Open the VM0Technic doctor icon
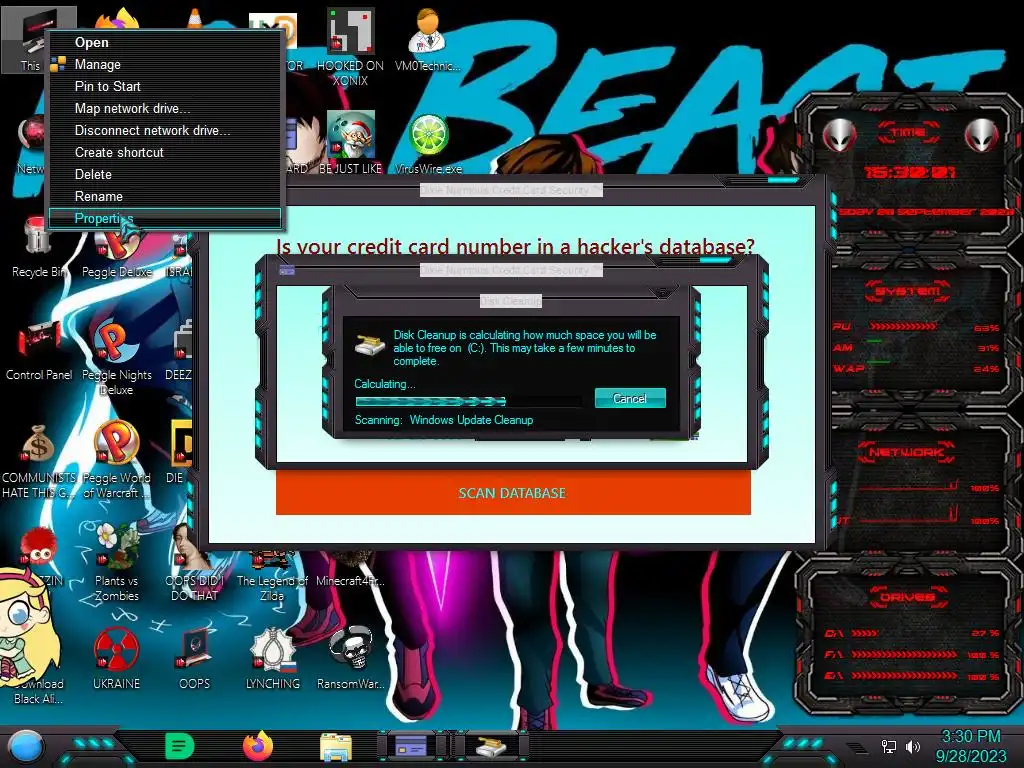 point(428,39)
